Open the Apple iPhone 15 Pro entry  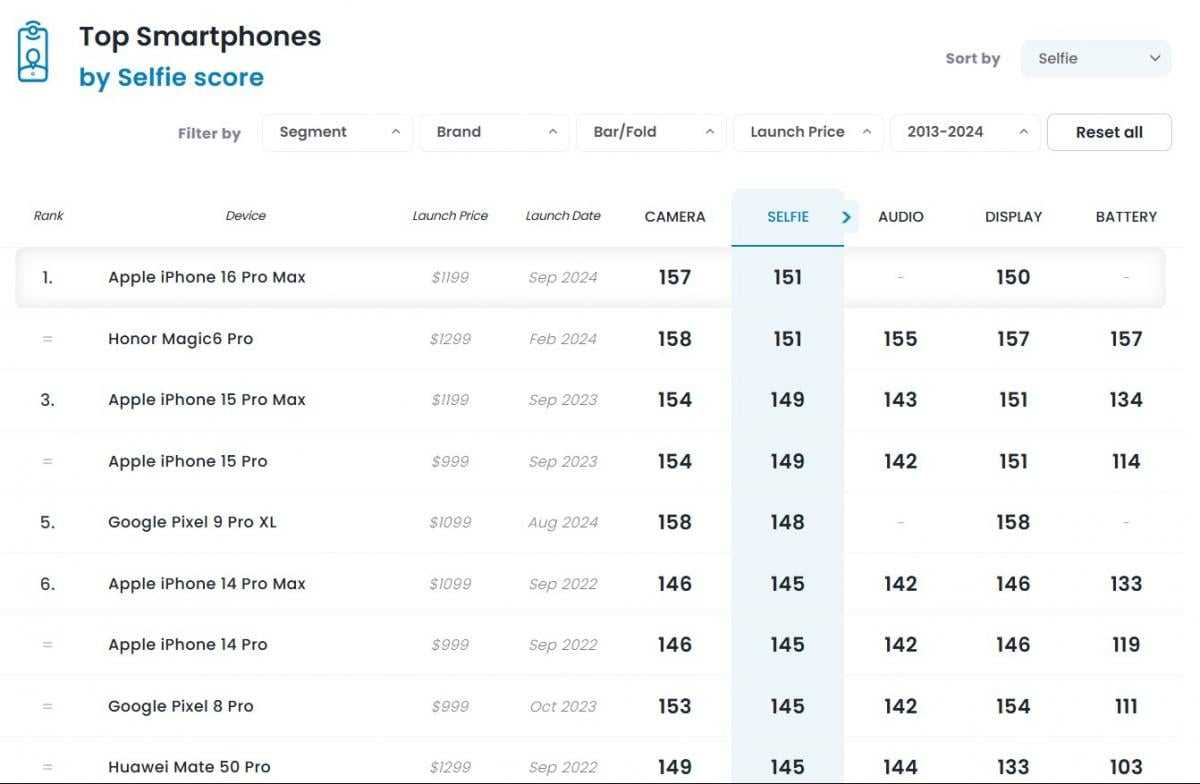(188, 461)
